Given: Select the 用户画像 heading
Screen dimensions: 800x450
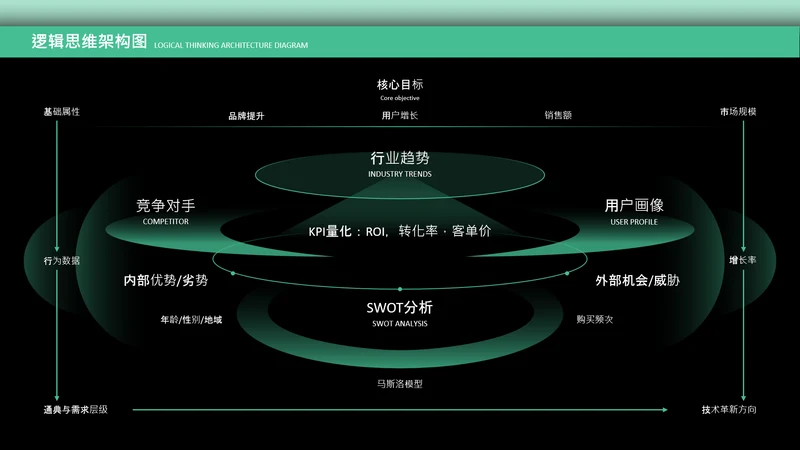Looking at the screenshot, I should click(x=634, y=206).
